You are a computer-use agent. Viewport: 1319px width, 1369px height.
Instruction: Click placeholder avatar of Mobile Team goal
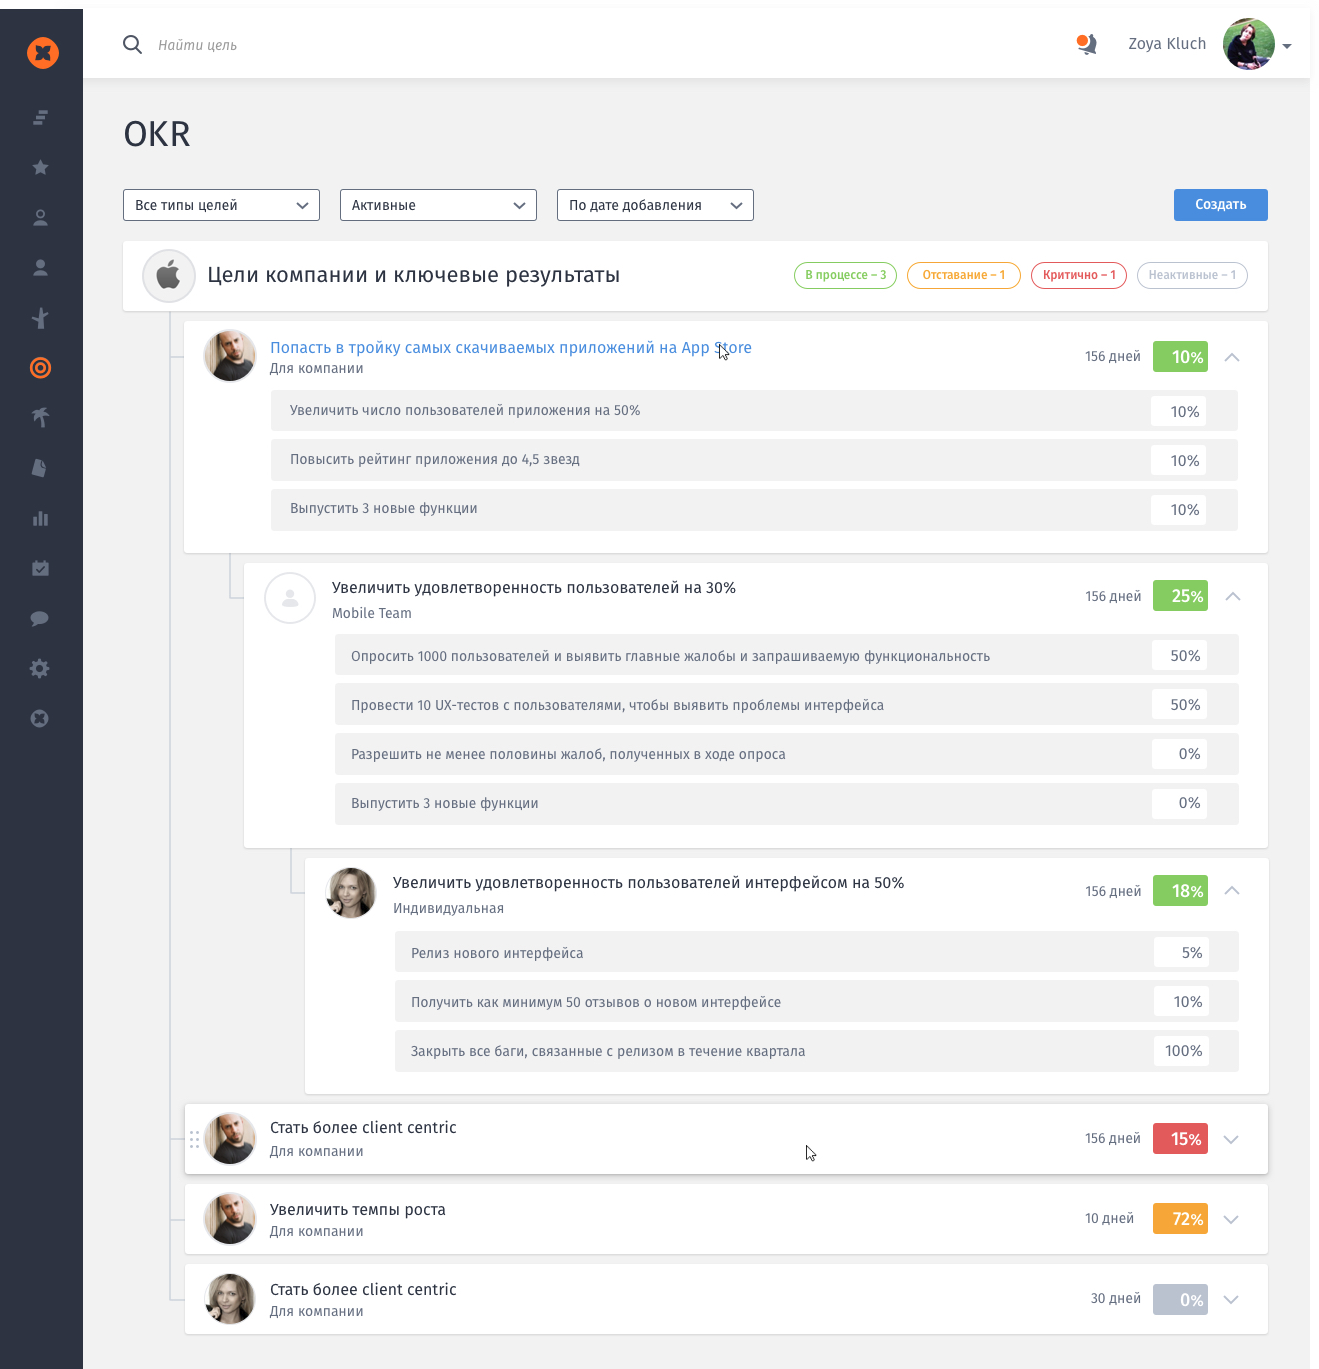tap(290, 598)
